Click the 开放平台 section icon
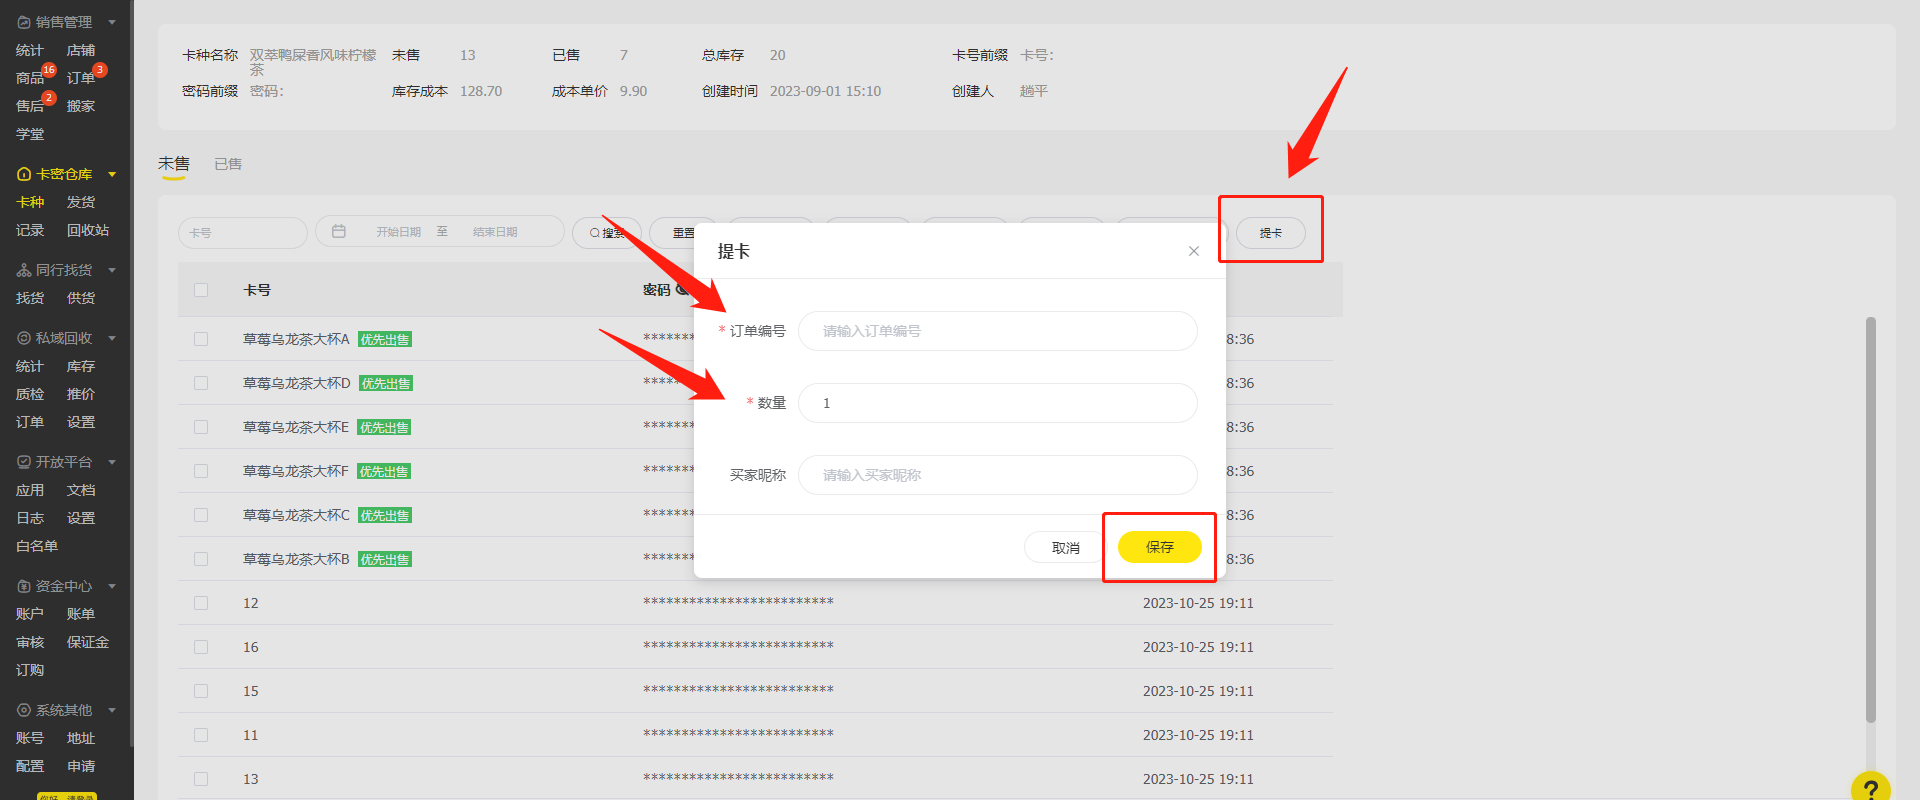Screen dimensions: 1920x800 coord(24,462)
